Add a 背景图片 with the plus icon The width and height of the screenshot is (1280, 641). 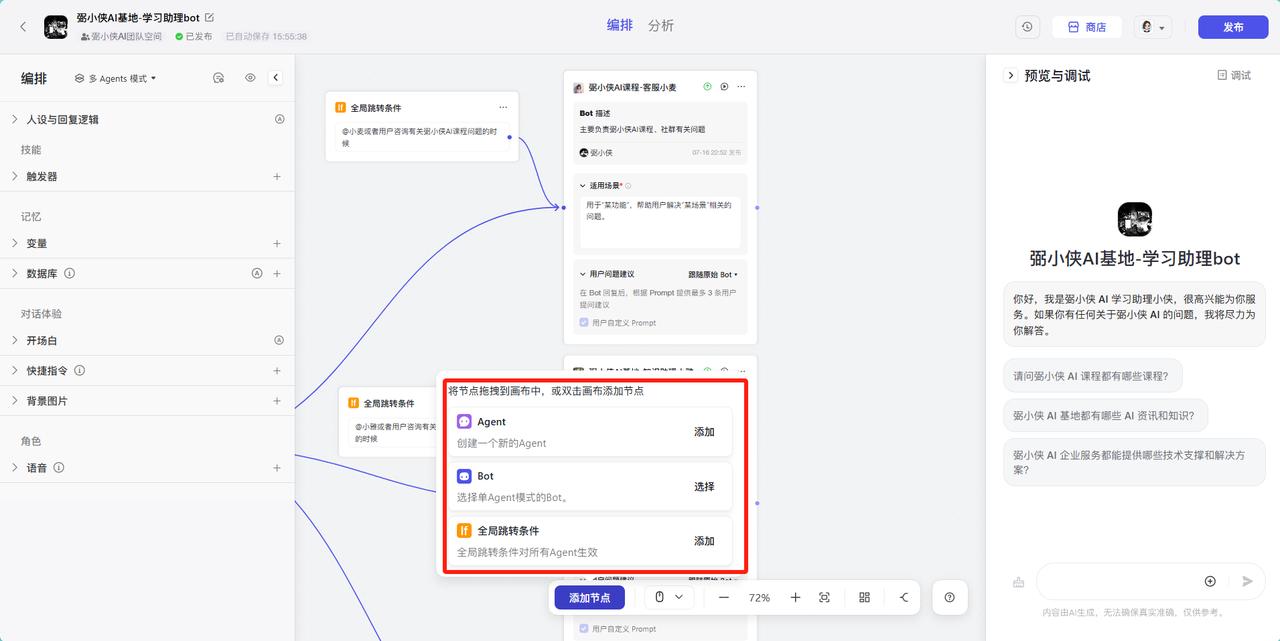(x=277, y=400)
